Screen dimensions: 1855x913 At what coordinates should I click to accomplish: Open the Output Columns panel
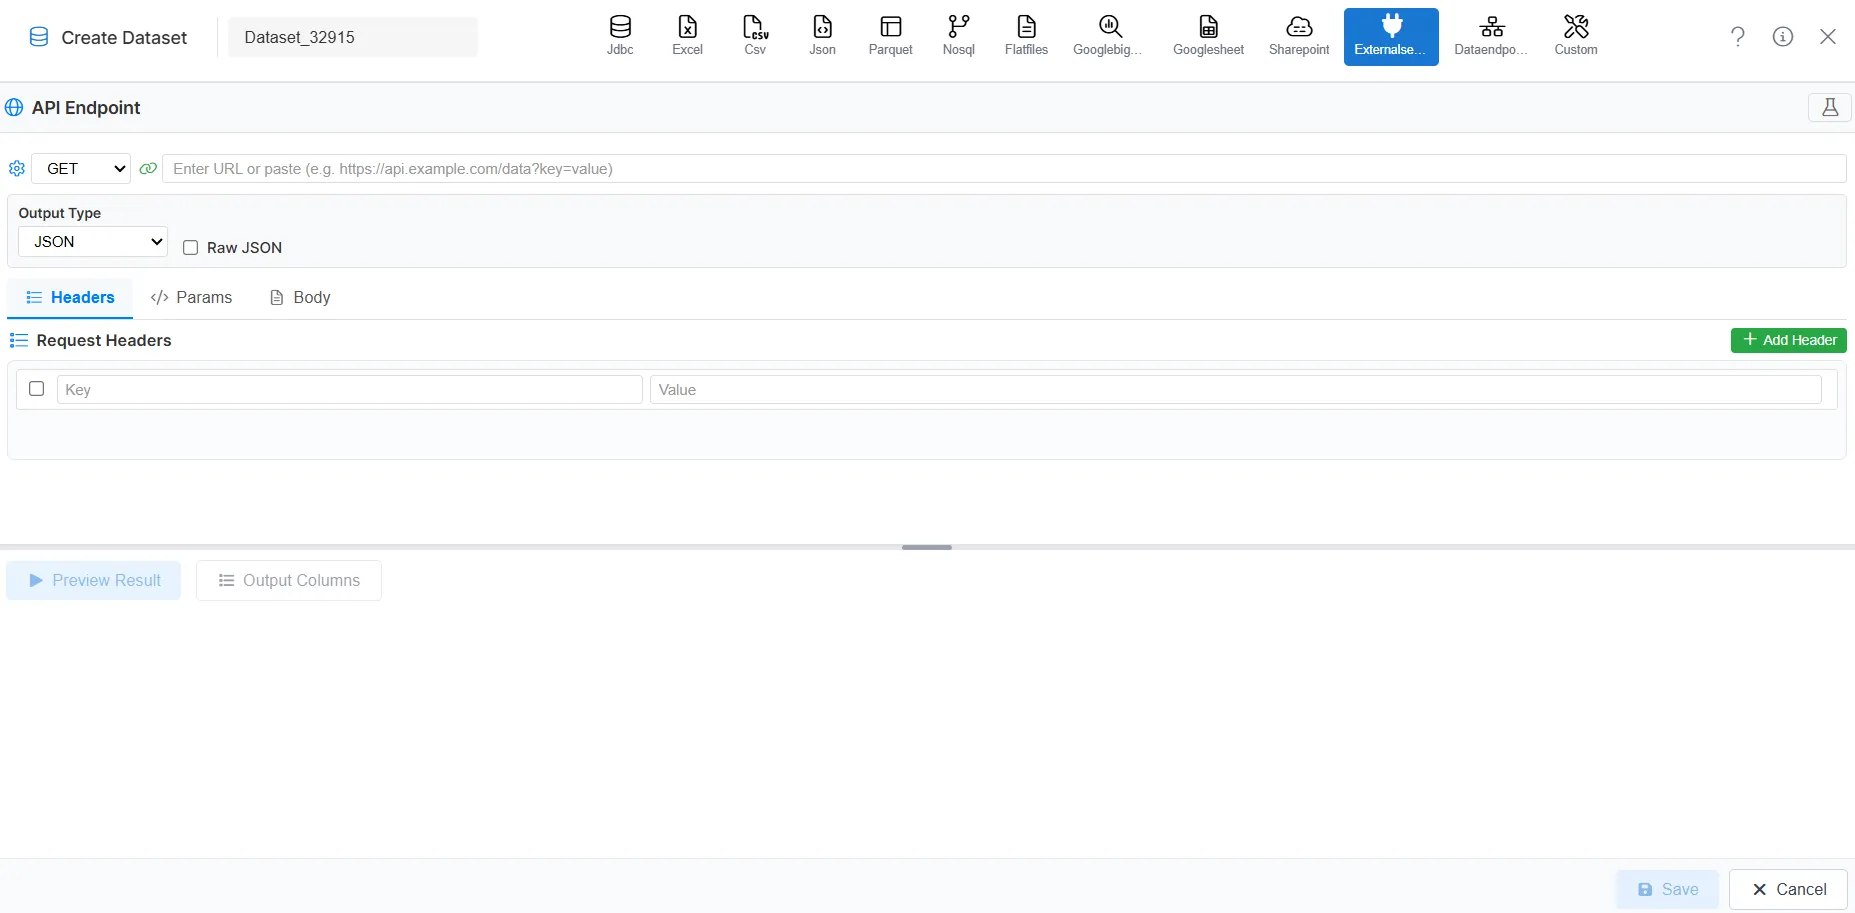point(288,580)
